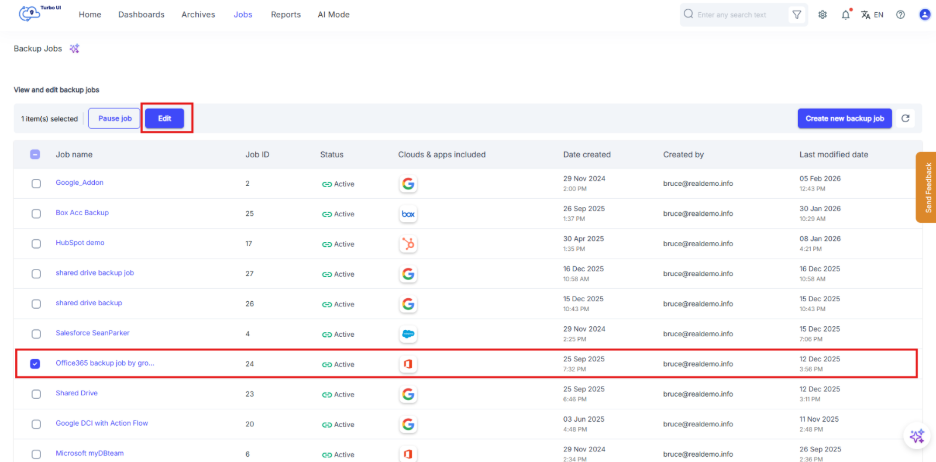Click the refresh icon beside Create button

coord(906,118)
